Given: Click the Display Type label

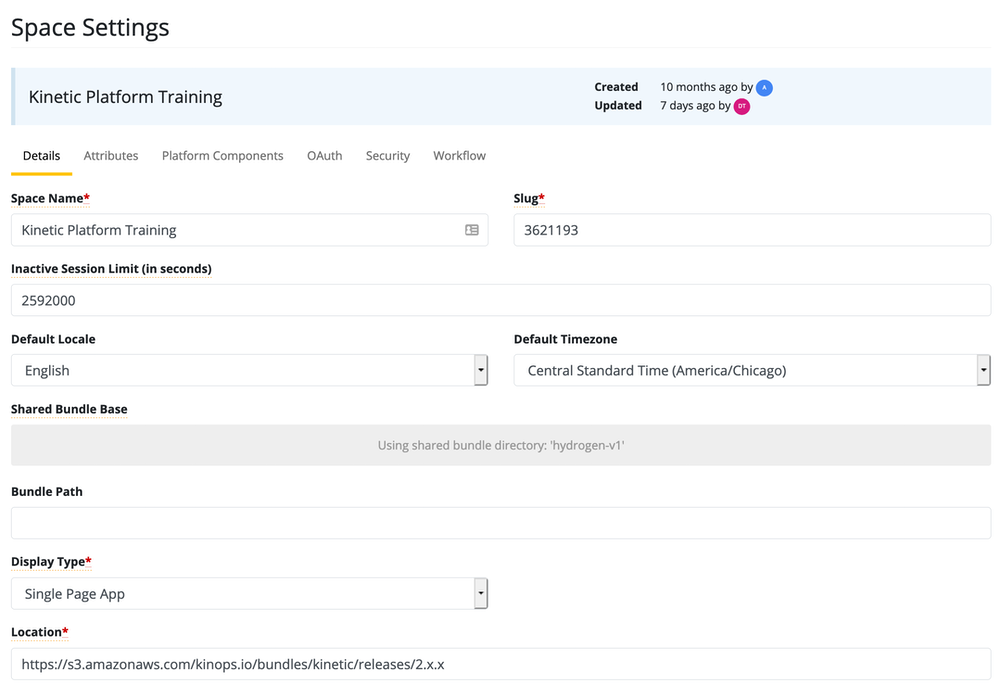Looking at the screenshot, I should (51, 562).
